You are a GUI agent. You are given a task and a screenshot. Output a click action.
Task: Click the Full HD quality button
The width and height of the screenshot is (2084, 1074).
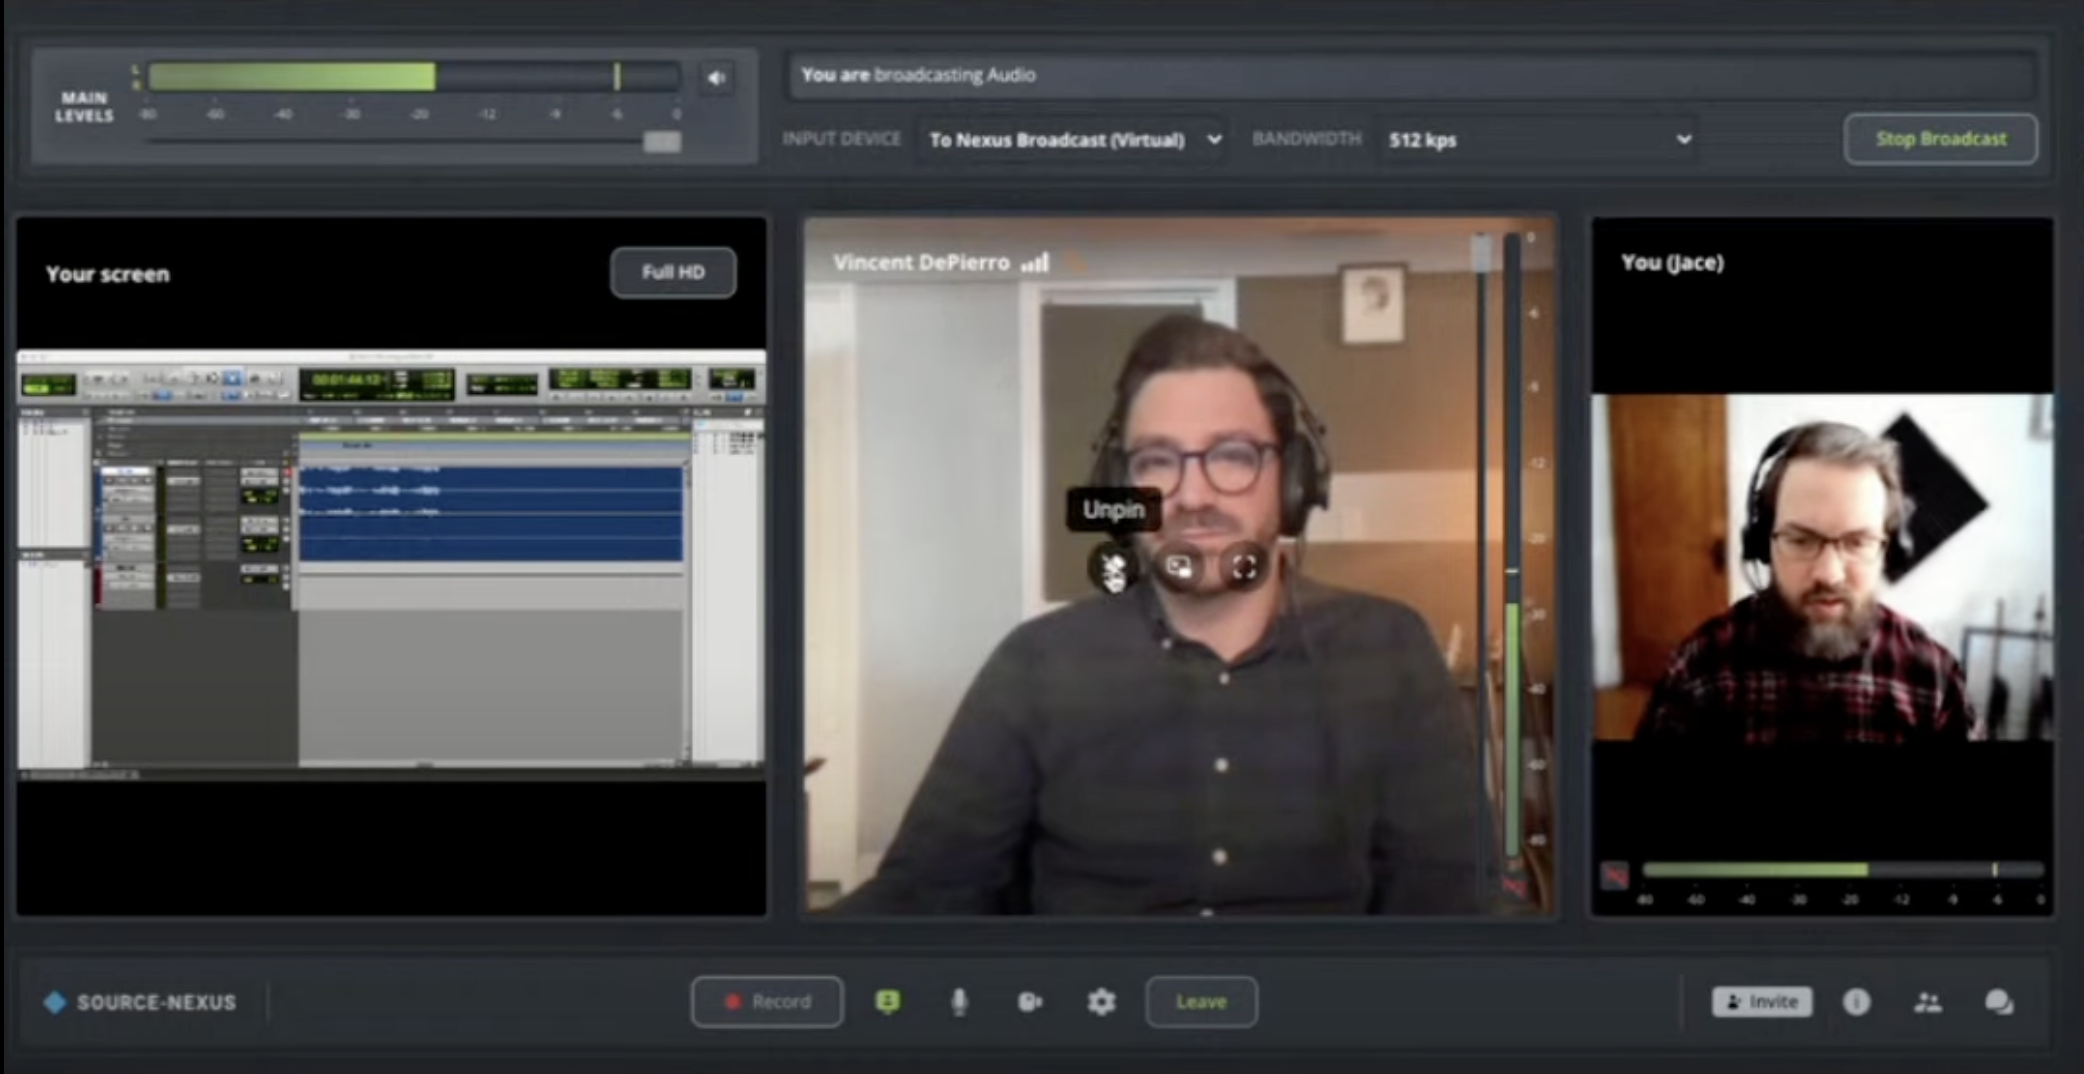pyautogui.click(x=673, y=272)
